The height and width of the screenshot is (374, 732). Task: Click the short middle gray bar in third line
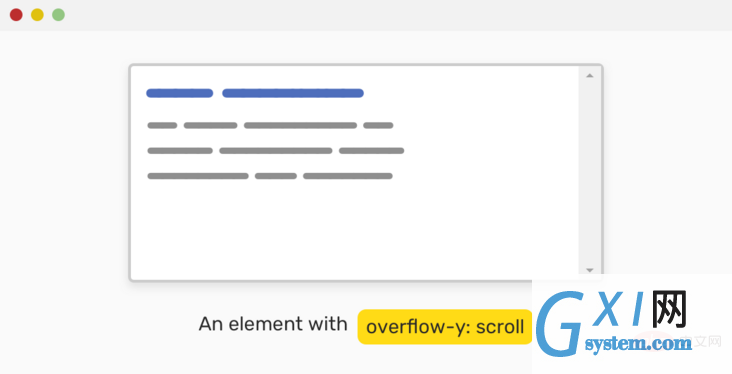(275, 176)
